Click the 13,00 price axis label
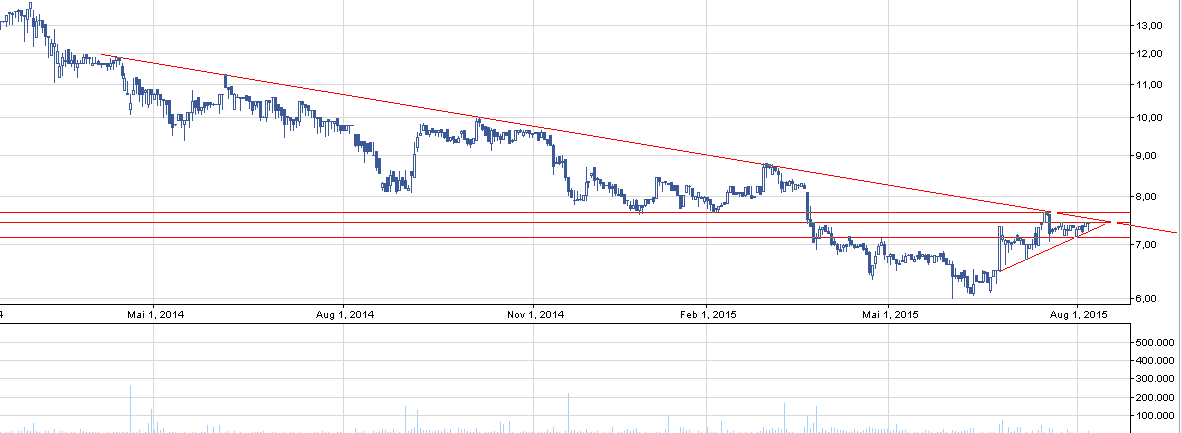Viewport: 1182px width, 433px height. tap(1140, 25)
